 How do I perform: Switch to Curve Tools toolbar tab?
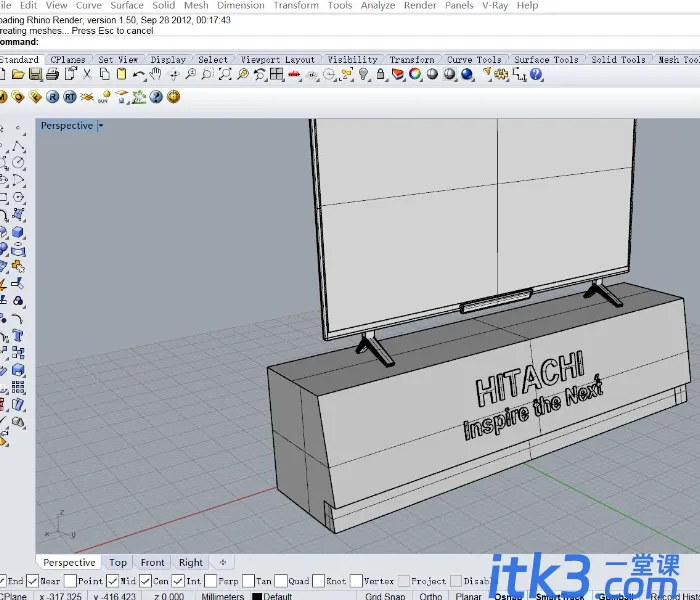(x=474, y=60)
